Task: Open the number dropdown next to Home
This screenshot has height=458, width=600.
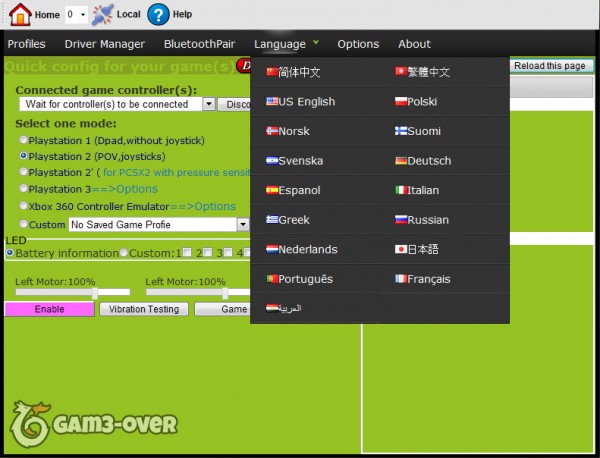Action: point(75,15)
